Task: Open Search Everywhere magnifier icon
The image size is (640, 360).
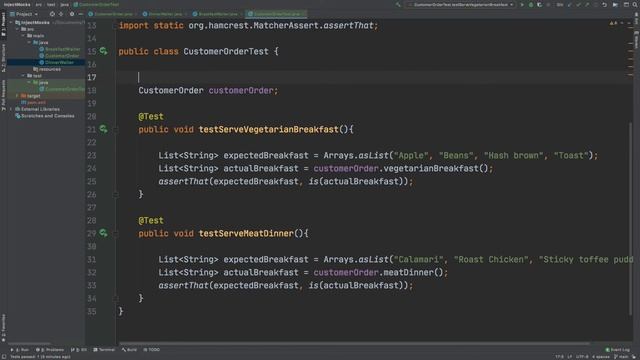Action: pyautogui.click(x=635, y=4)
